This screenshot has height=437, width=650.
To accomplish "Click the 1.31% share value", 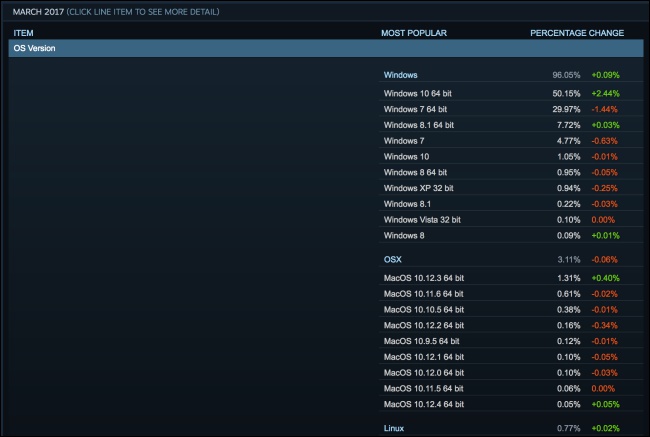I will point(568,278).
